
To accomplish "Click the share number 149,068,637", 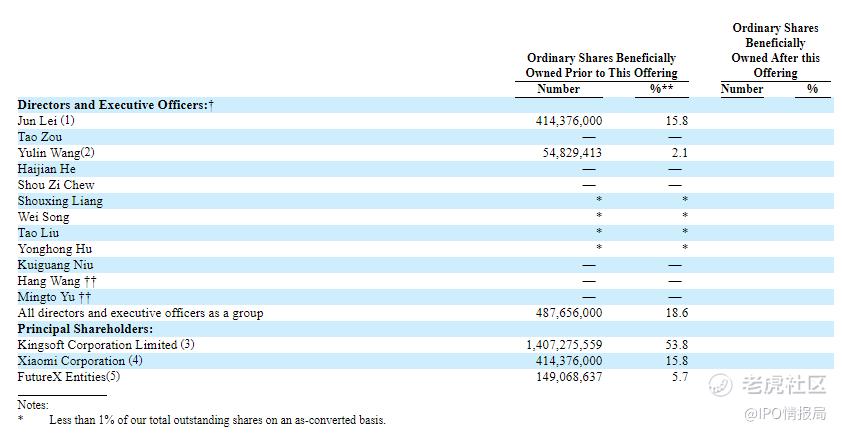I will 569,377.
